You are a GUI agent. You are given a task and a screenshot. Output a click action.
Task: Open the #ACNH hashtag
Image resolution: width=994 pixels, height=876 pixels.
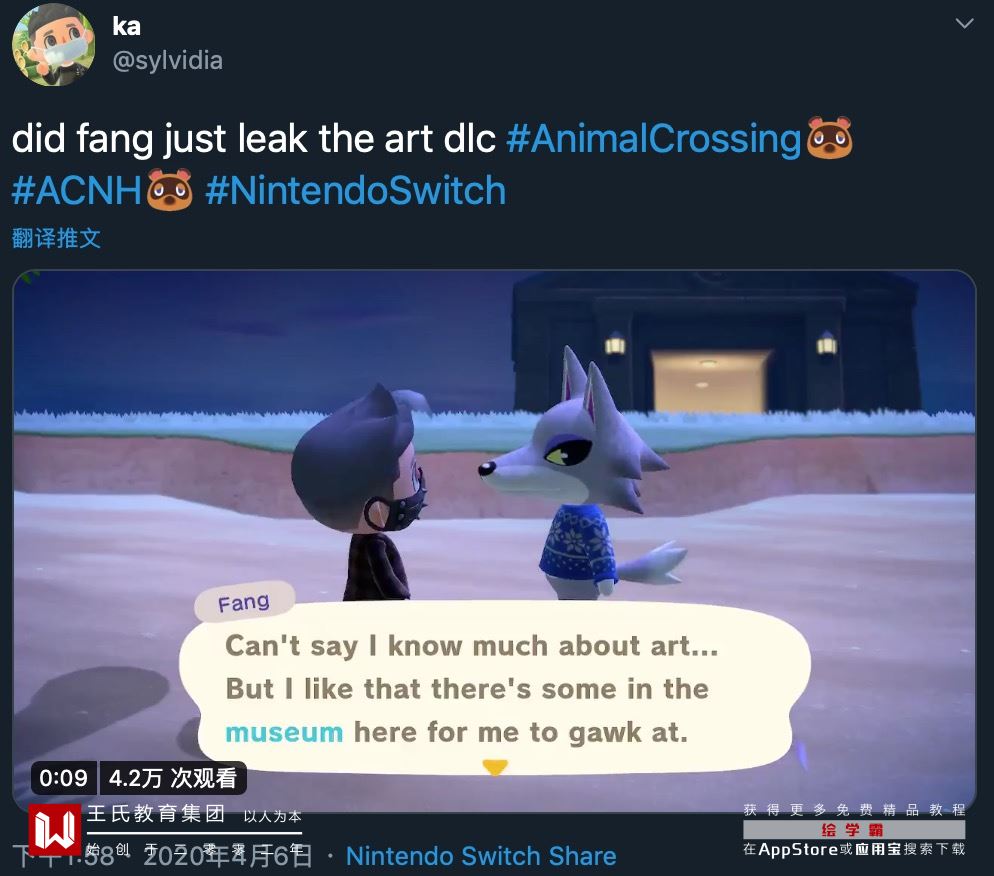(77, 190)
